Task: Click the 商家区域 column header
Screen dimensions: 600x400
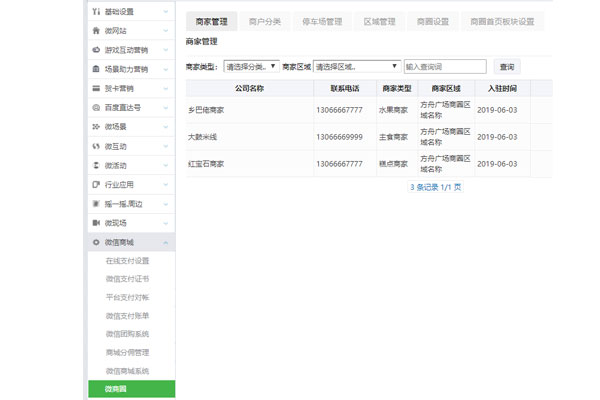Action: (446, 88)
